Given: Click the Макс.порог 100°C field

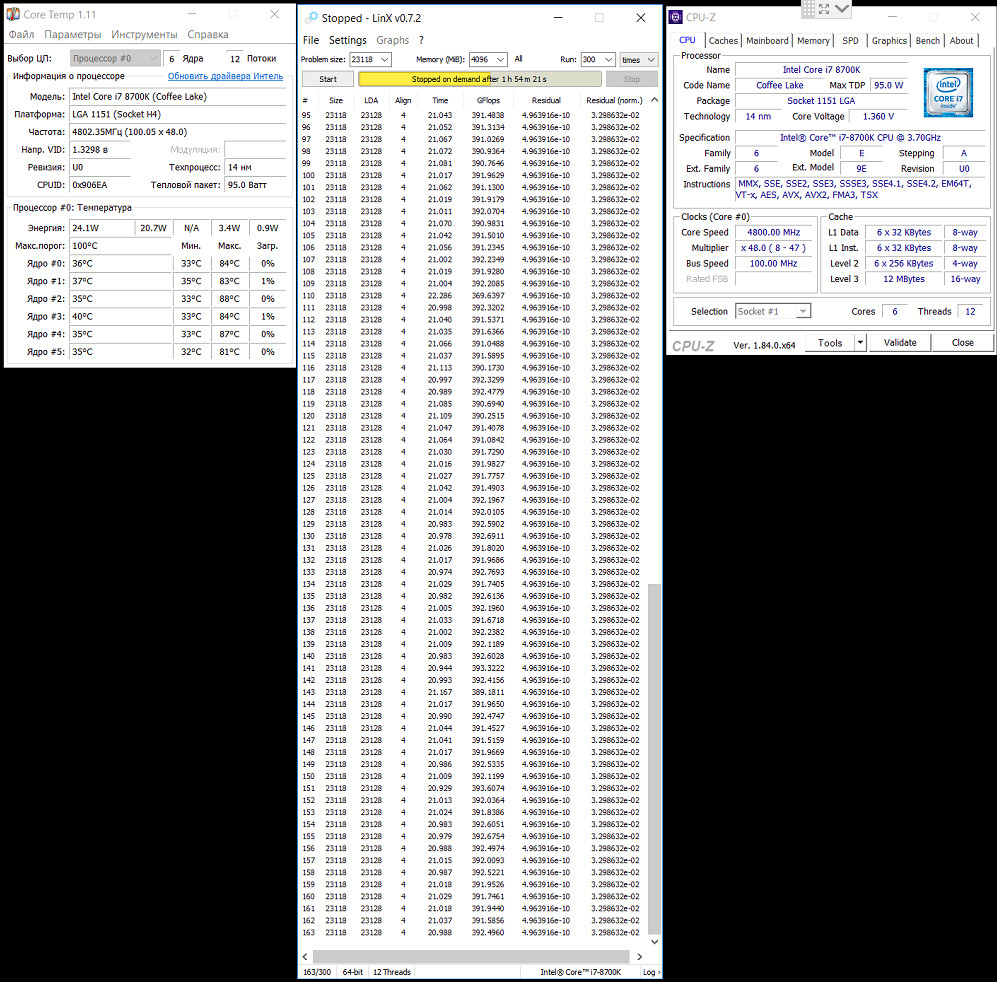Looking at the screenshot, I should [x=121, y=246].
